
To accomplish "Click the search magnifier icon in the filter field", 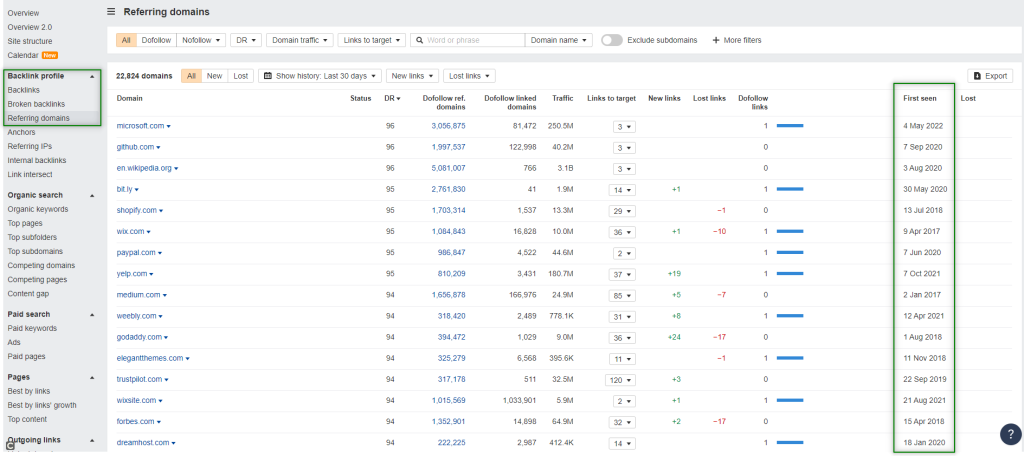I will tap(419, 40).
